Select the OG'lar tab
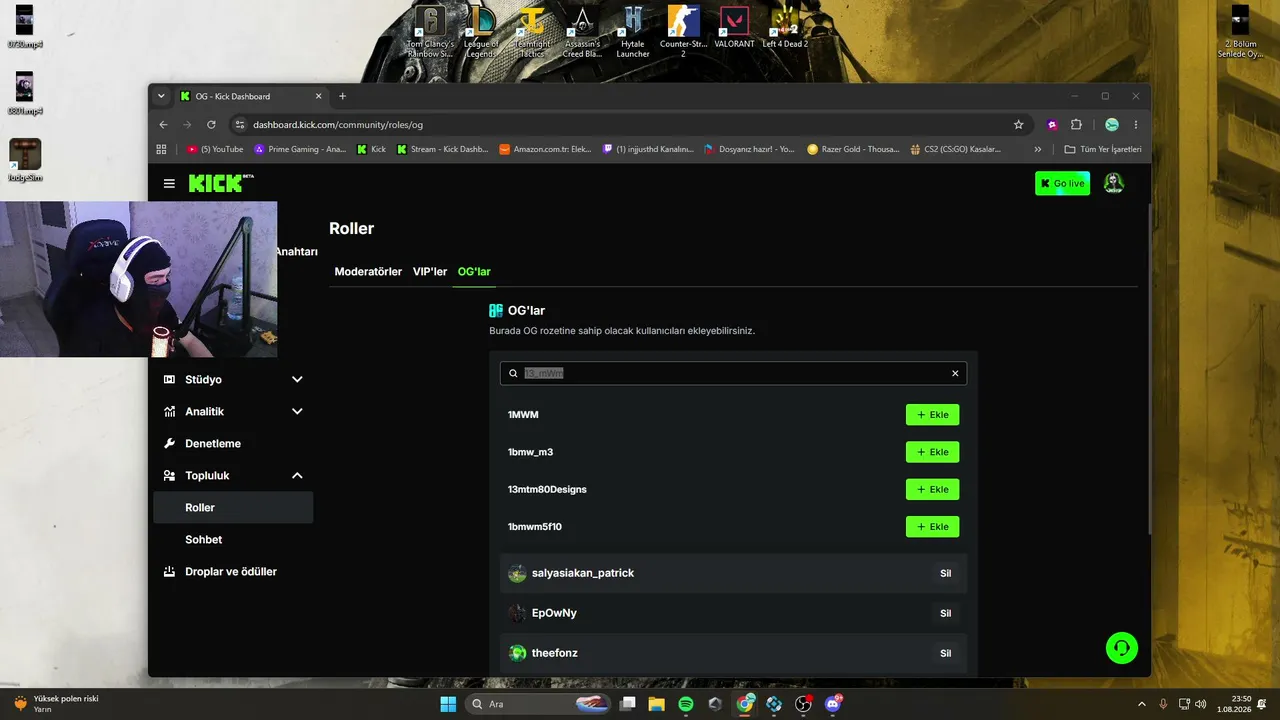 coord(474,272)
